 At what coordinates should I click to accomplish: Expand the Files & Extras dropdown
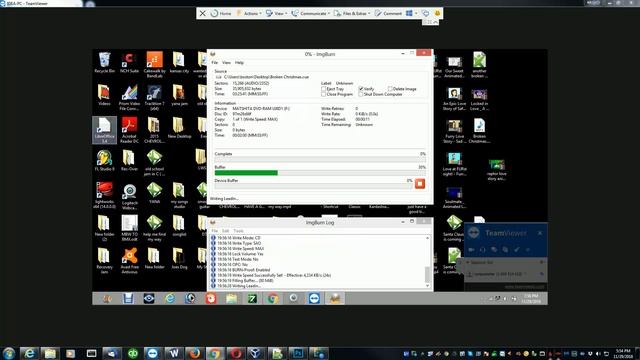point(352,13)
